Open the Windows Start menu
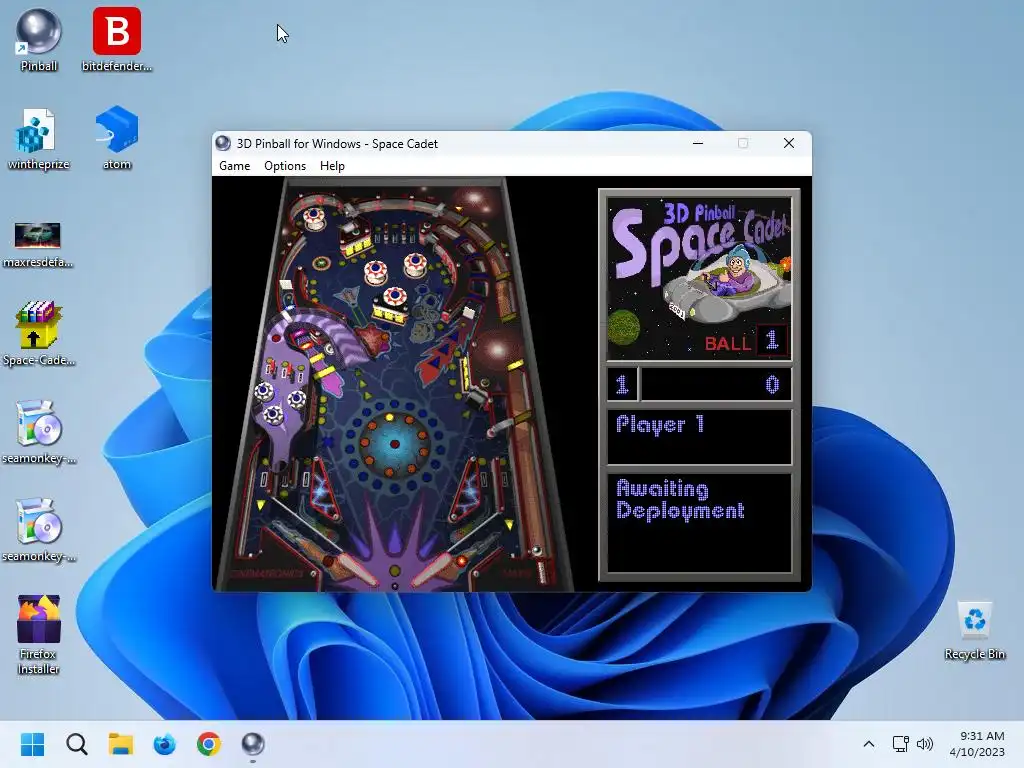The height and width of the screenshot is (768, 1024). click(x=32, y=744)
